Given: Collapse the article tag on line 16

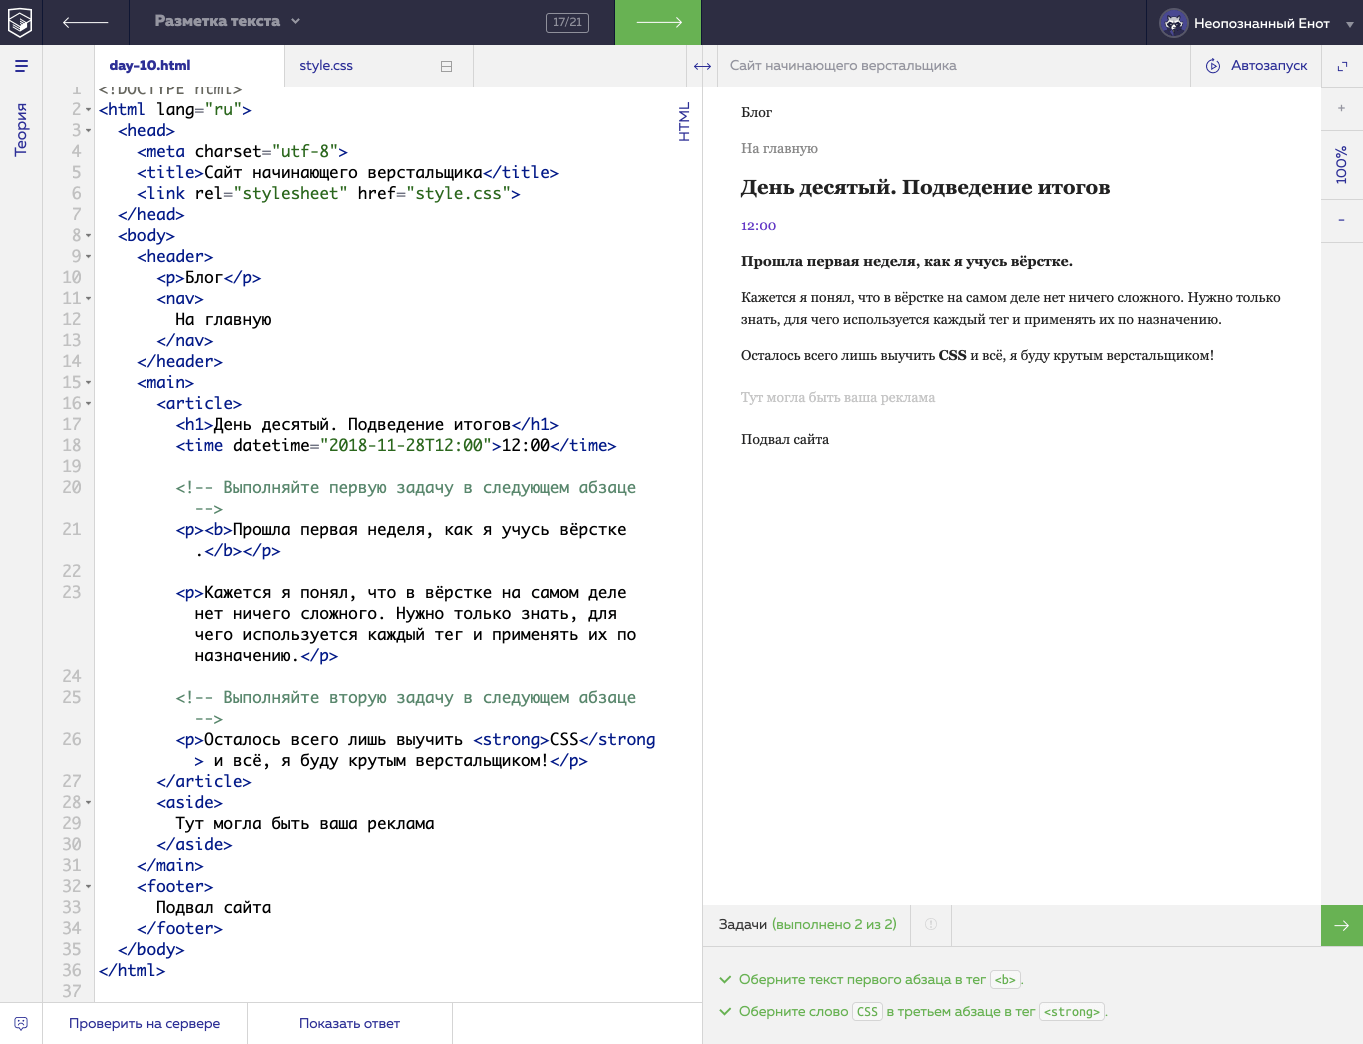Looking at the screenshot, I should coord(89,404).
